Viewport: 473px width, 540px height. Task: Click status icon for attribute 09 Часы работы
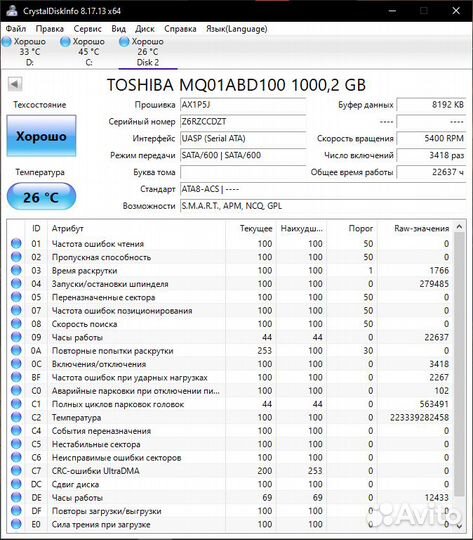coord(16,337)
